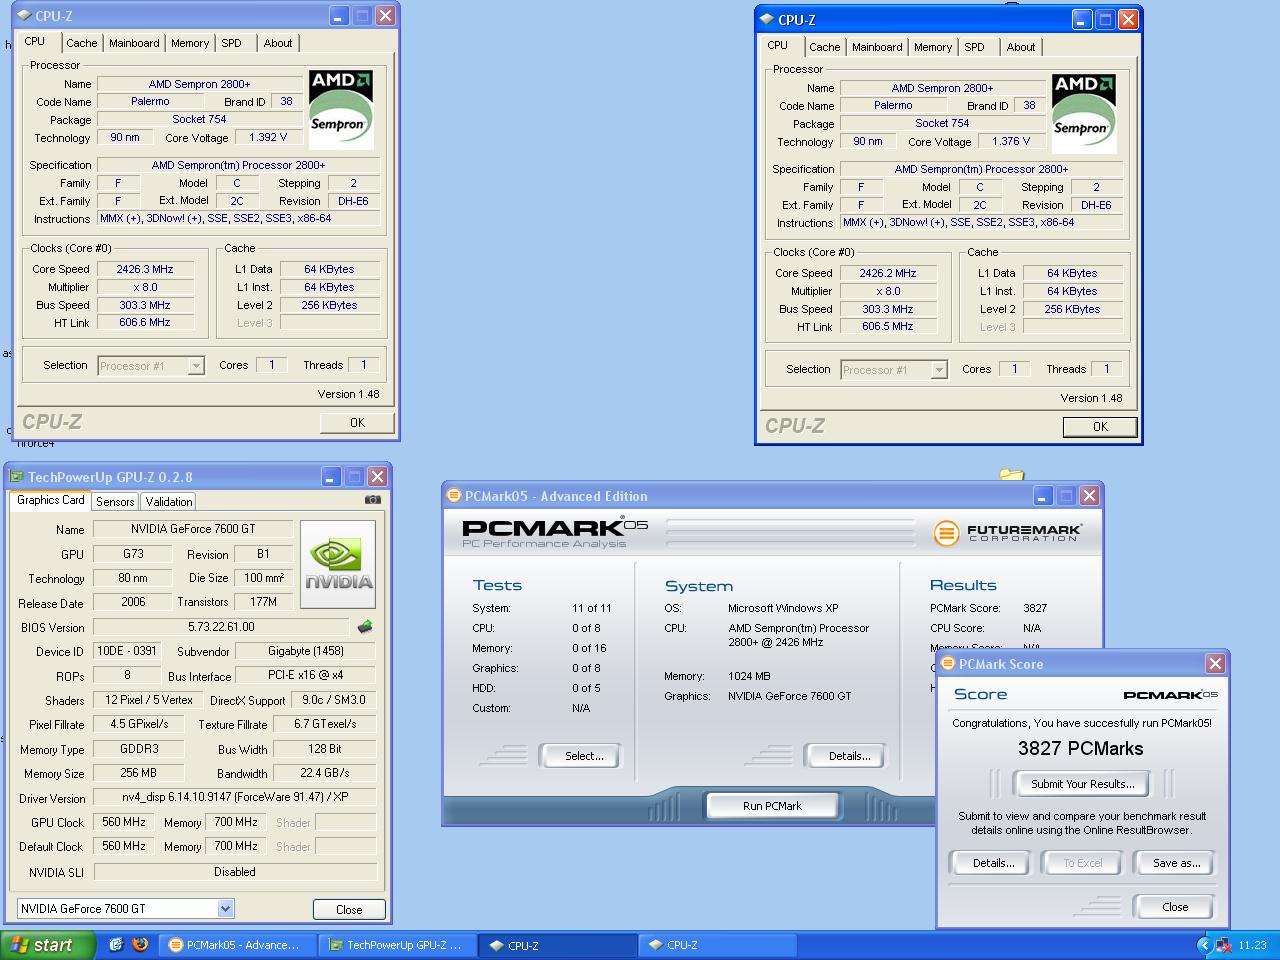This screenshot has width=1280, height=960.
Task: Click the GPU Clock 560 MHz field
Action: 124,822
